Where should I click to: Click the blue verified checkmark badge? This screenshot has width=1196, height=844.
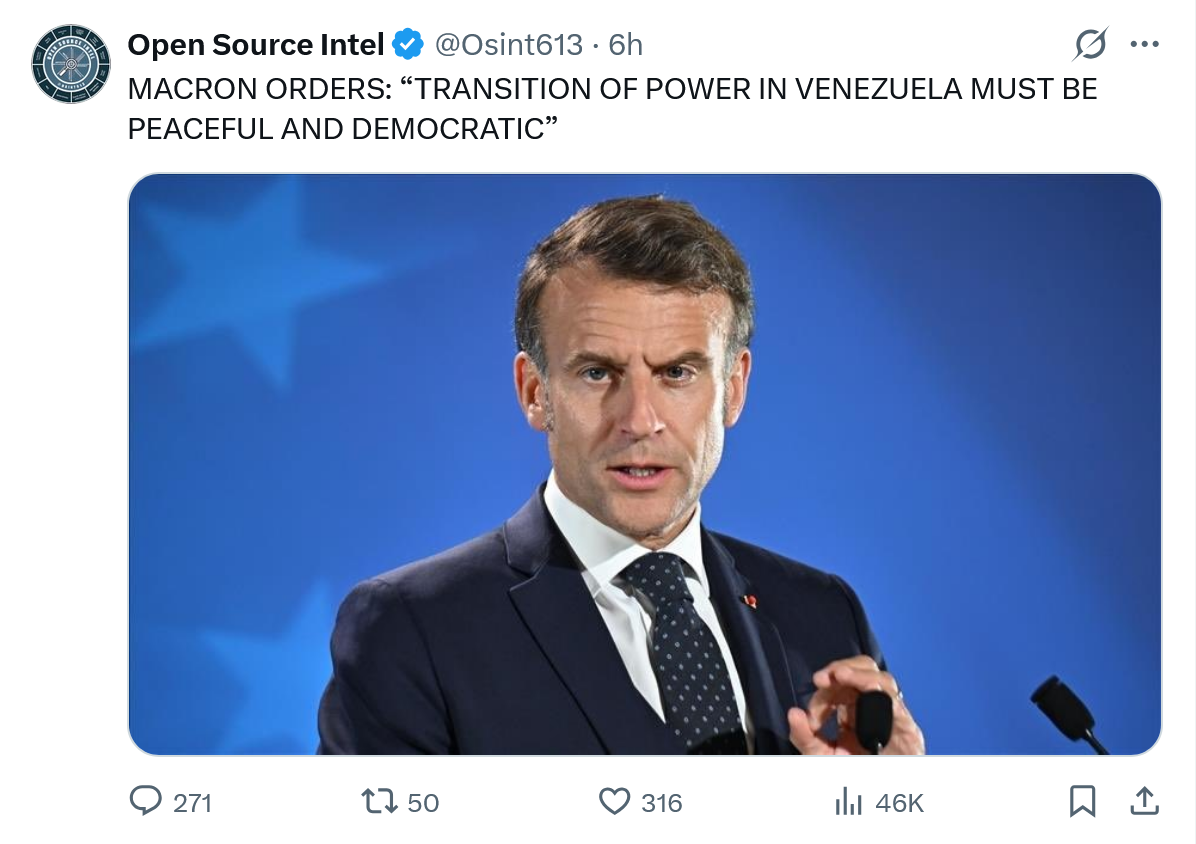click(407, 45)
